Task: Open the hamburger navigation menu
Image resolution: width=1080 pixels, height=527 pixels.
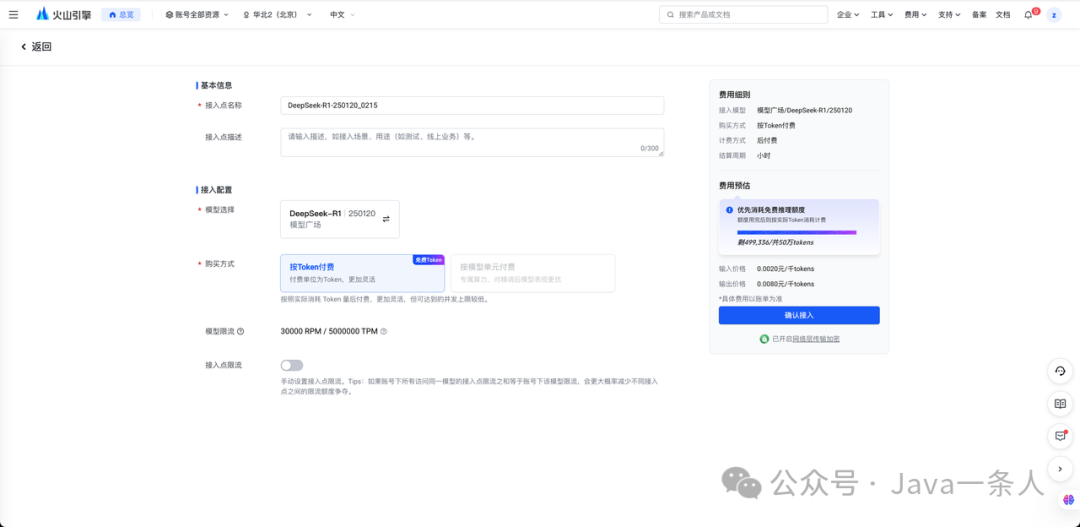Action: coord(14,14)
